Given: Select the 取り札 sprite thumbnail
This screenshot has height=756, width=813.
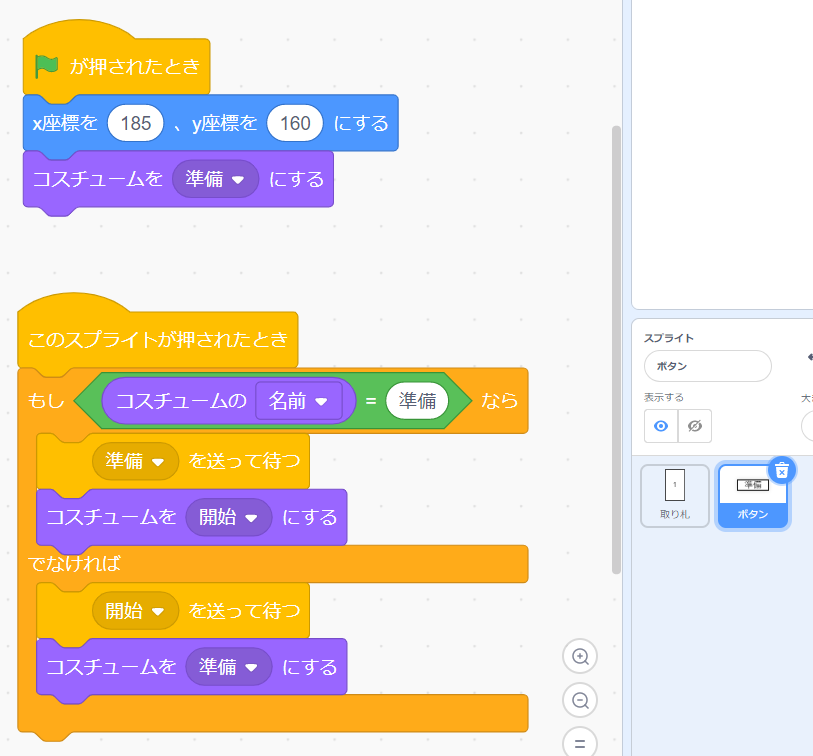Looking at the screenshot, I should point(675,496).
